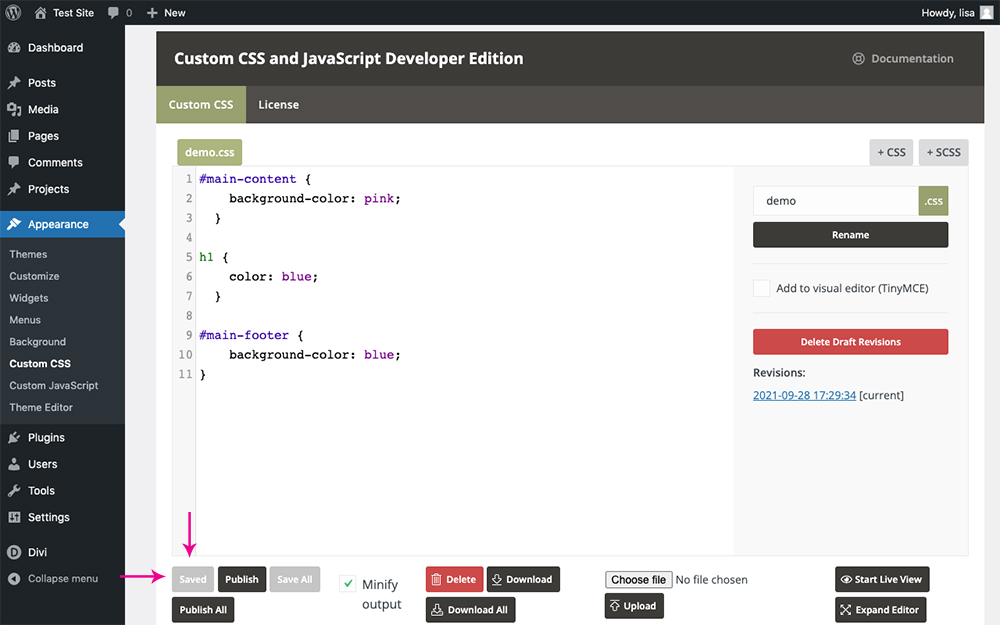Click the .css extension label
This screenshot has width=1000, height=625.
tap(933, 201)
